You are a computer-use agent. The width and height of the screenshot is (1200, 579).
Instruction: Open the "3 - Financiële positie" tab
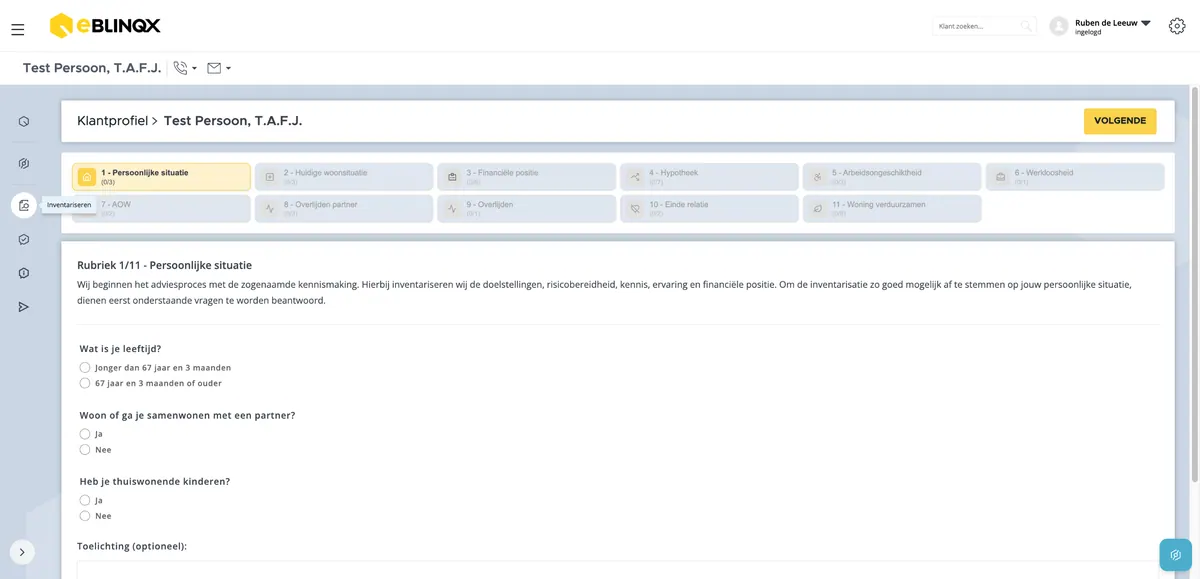[527, 177]
